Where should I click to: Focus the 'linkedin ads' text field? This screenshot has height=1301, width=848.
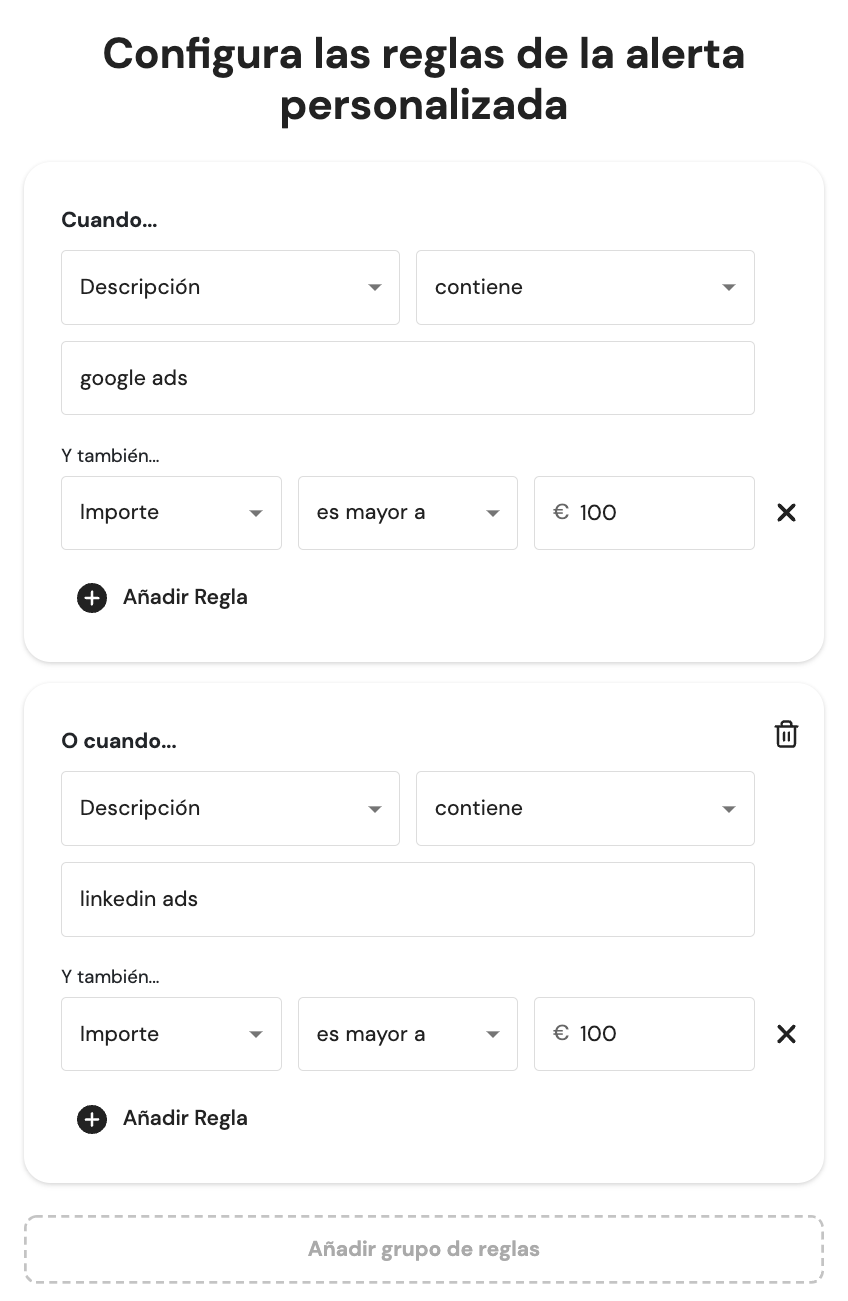click(x=407, y=899)
